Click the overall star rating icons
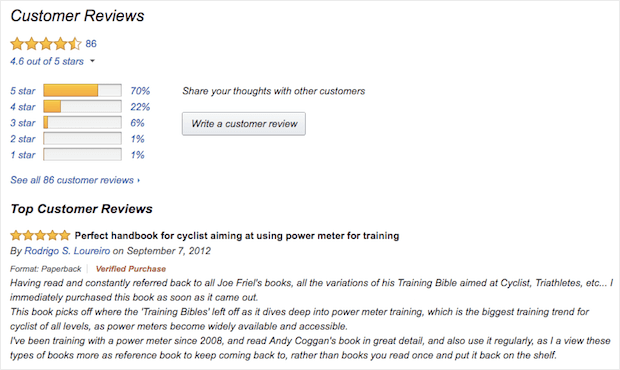This screenshot has height=370, width=620. coord(45,43)
